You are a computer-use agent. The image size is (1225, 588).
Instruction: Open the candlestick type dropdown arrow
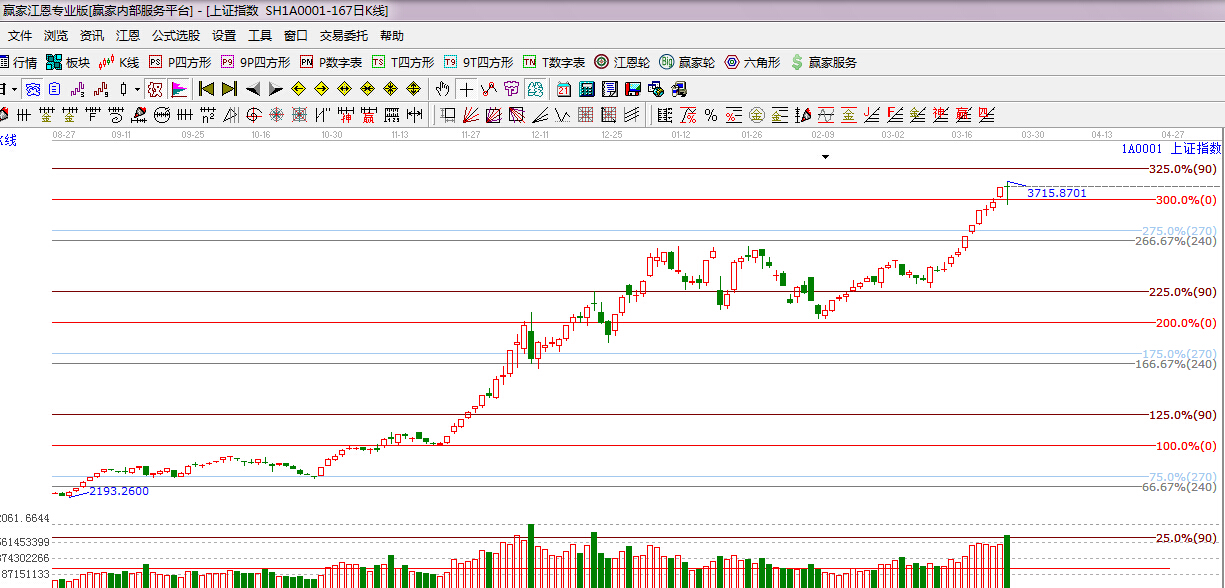(137, 89)
